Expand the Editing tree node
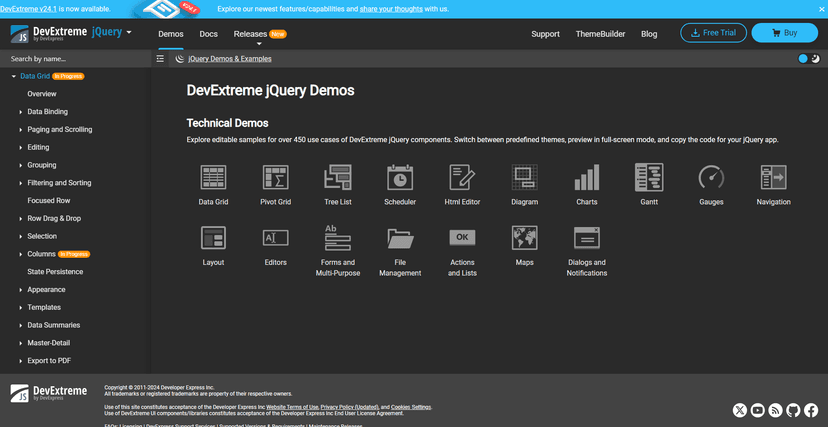The image size is (828, 427). (21, 148)
